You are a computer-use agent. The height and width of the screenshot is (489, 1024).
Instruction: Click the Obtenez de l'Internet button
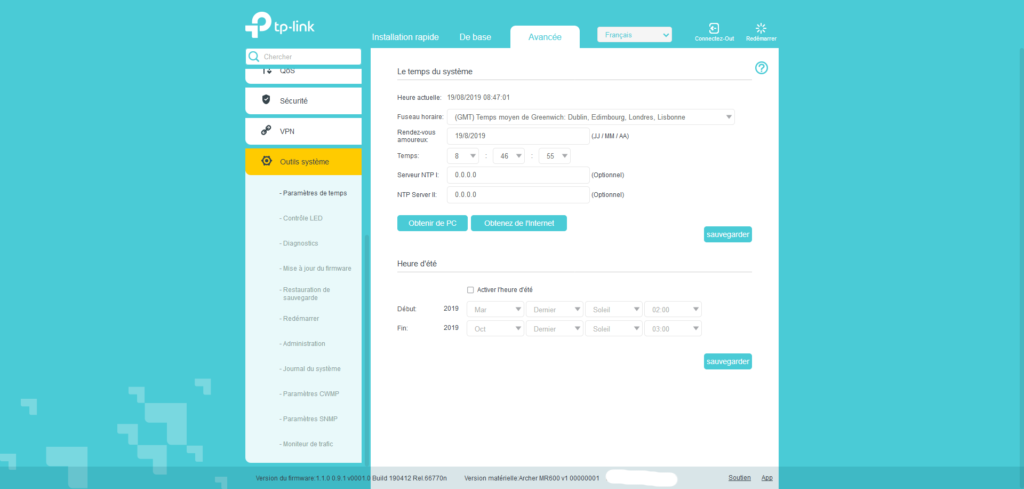[519, 223]
